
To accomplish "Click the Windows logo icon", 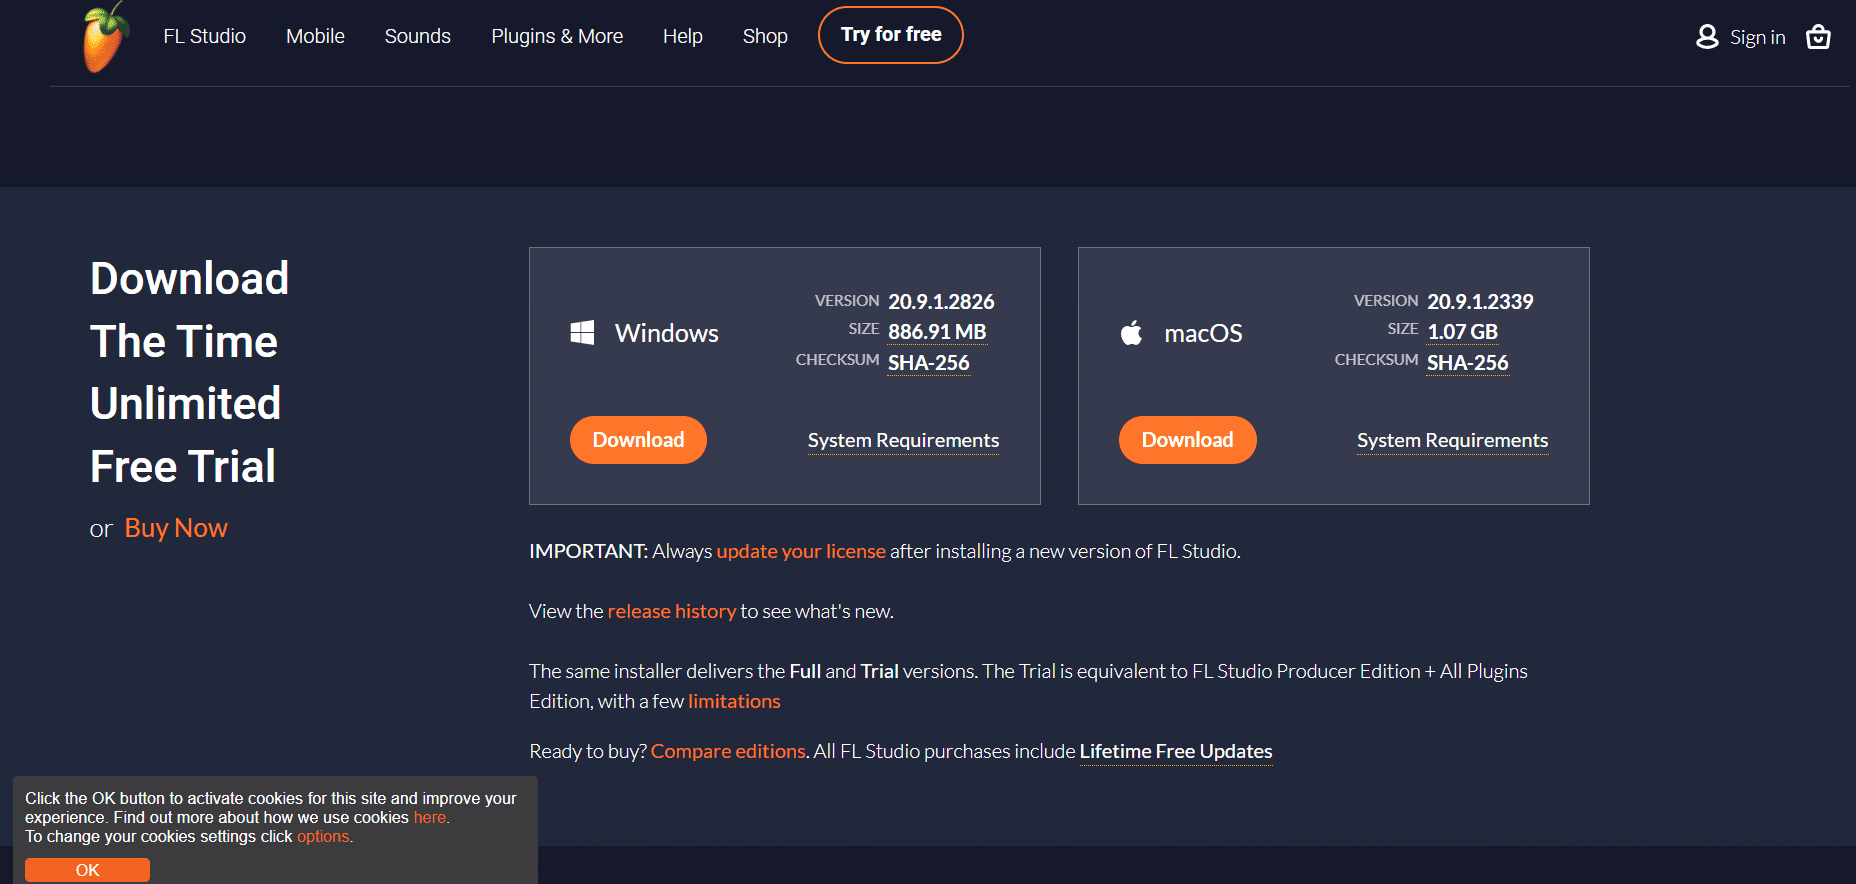I will (x=582, y=333).
